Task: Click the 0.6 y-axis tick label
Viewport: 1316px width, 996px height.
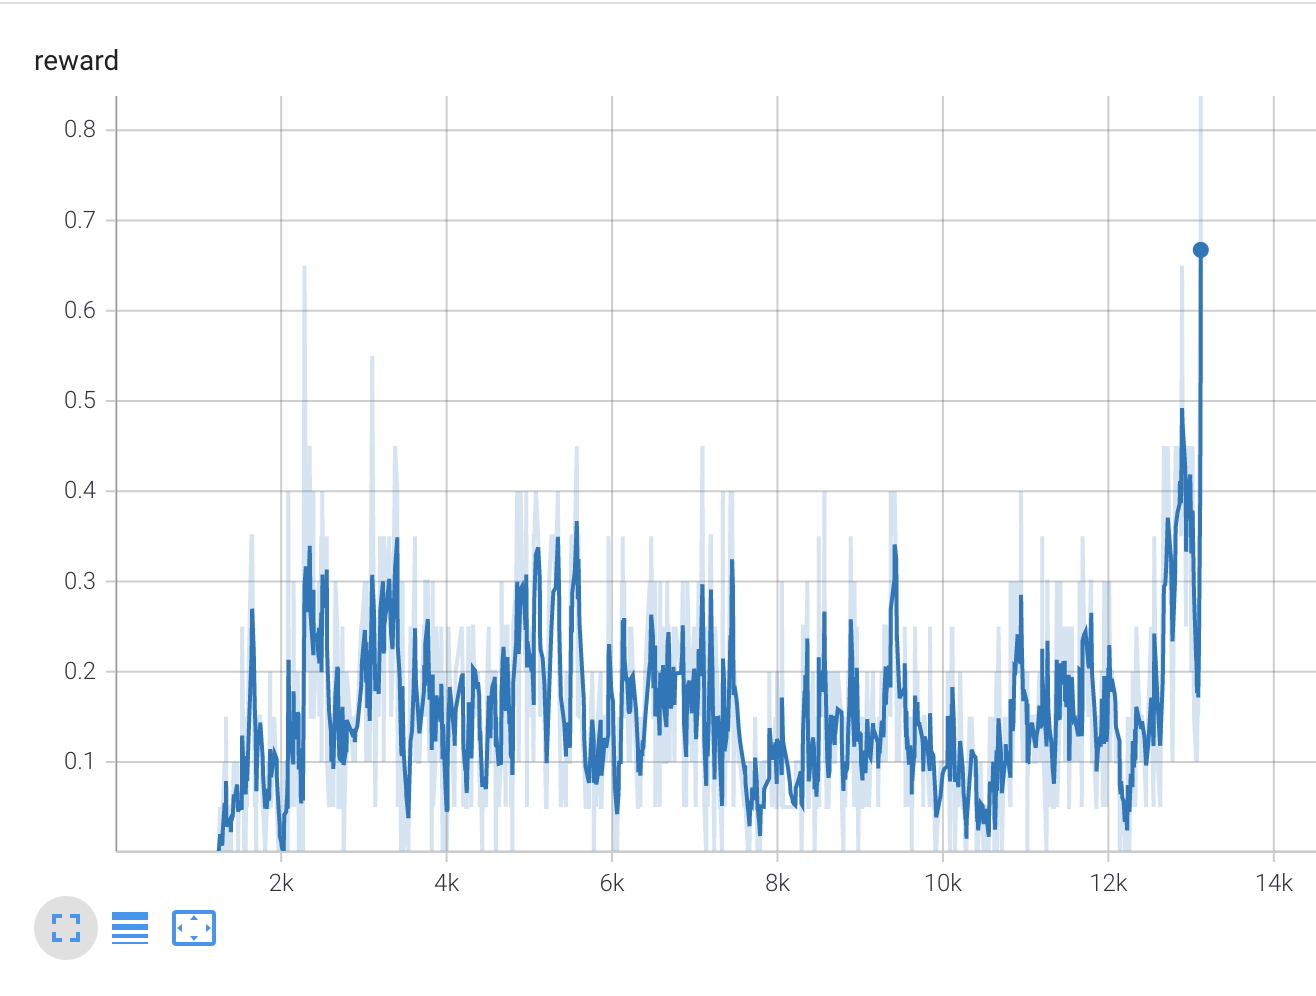Action: point(80,310)
